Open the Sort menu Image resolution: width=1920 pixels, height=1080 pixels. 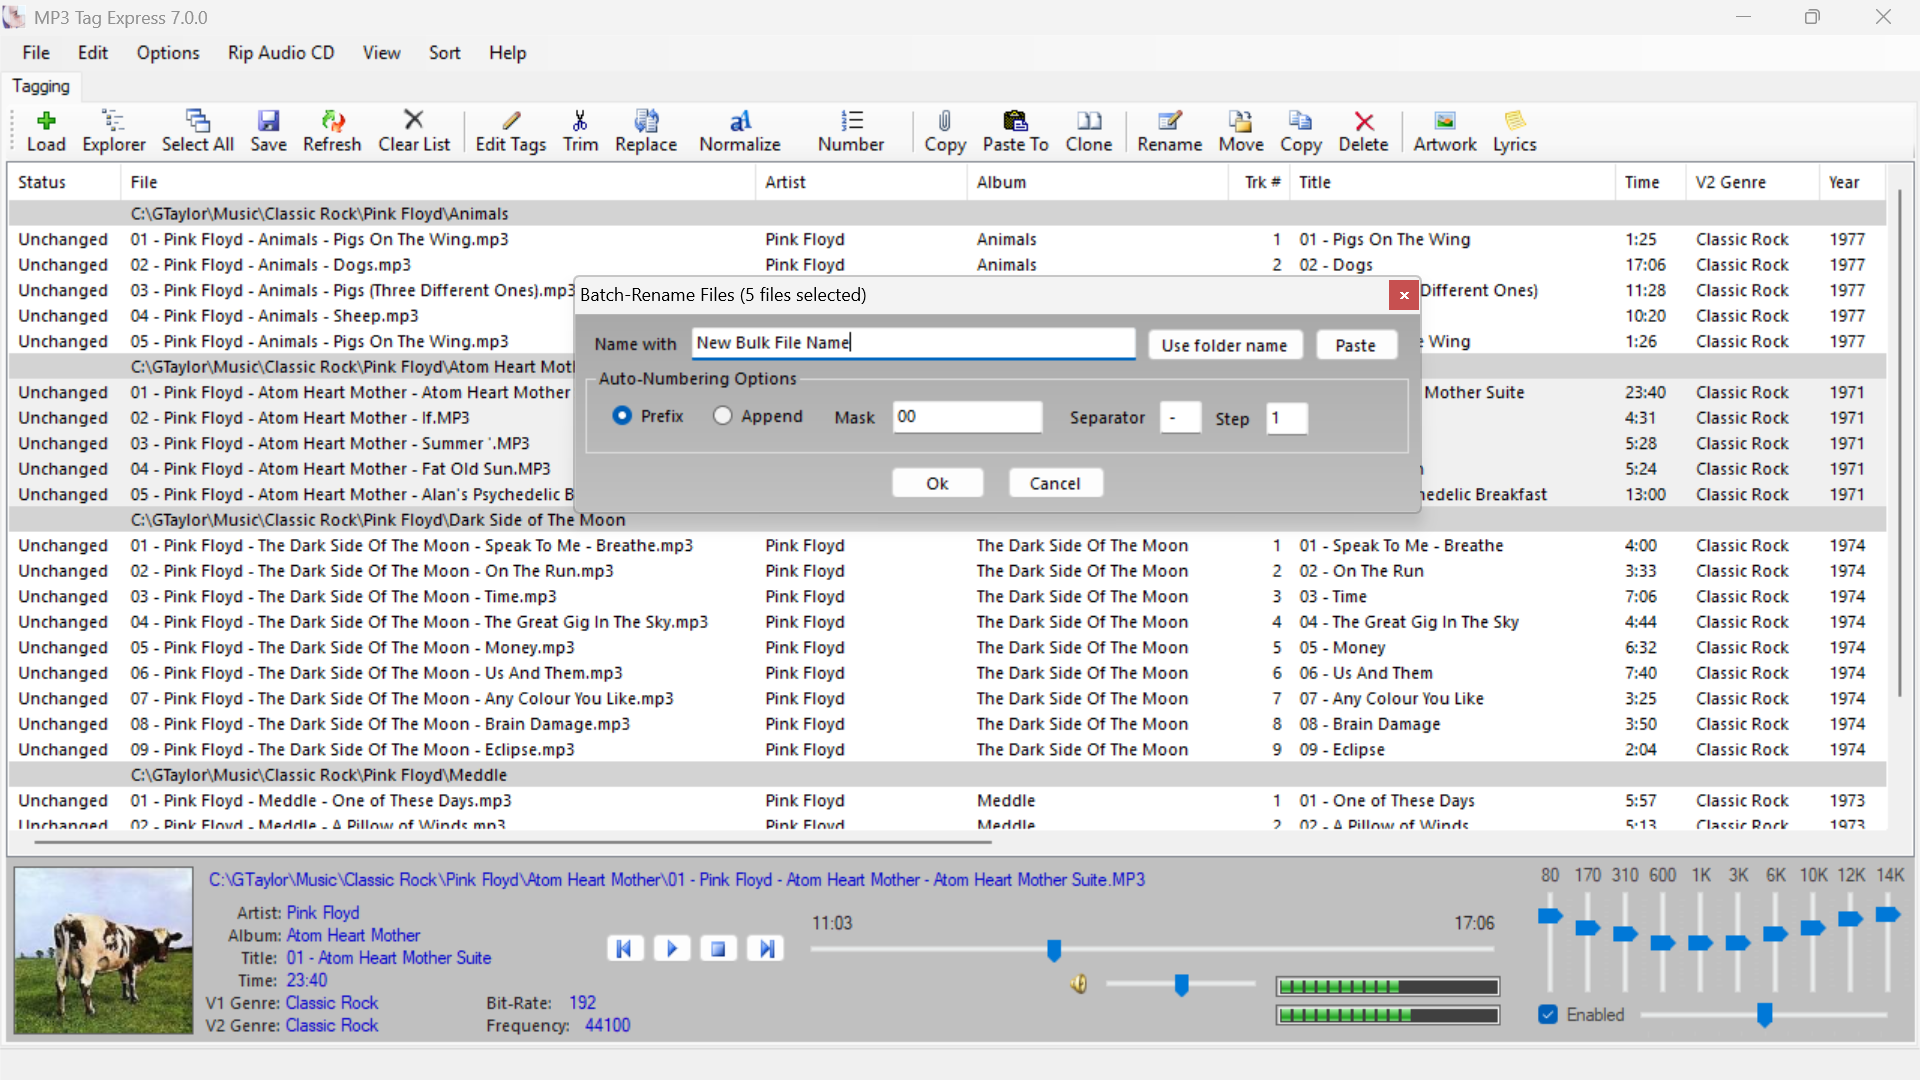click(x=445, y=53)
